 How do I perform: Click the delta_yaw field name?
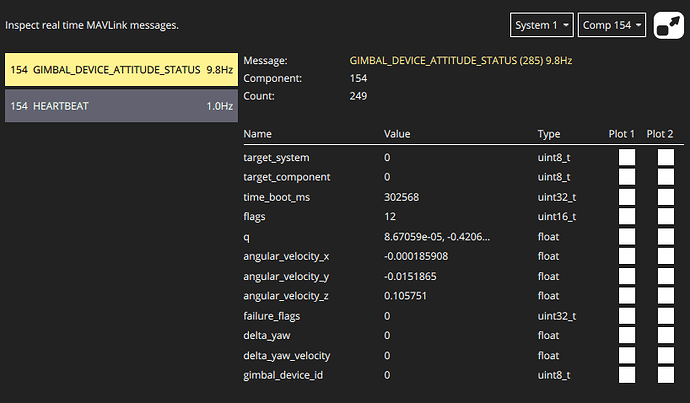[267, 336]
